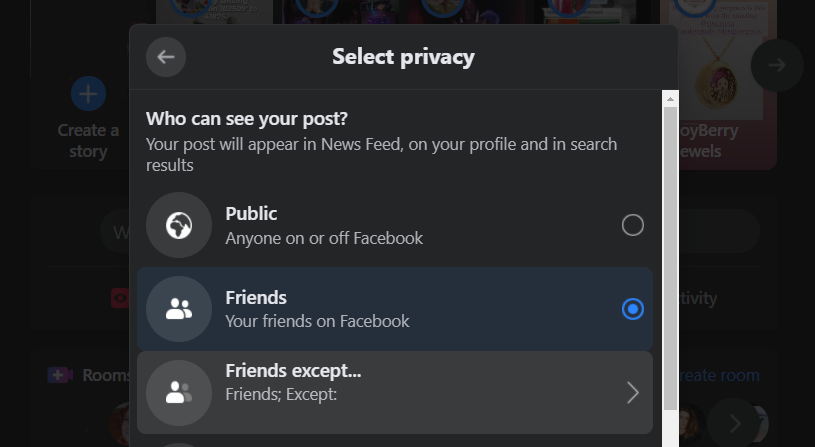
Task: Choose the Friends privacy option label
Action: (256, 298)
